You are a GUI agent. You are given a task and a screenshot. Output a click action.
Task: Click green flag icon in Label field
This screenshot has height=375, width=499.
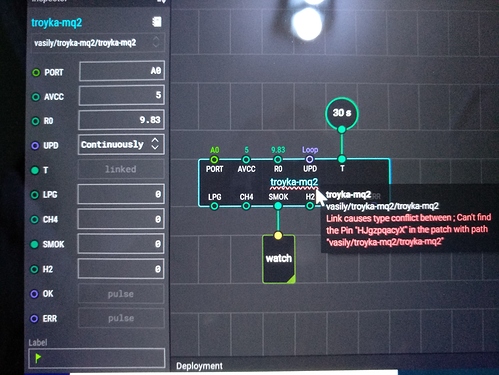click(38, 358)
